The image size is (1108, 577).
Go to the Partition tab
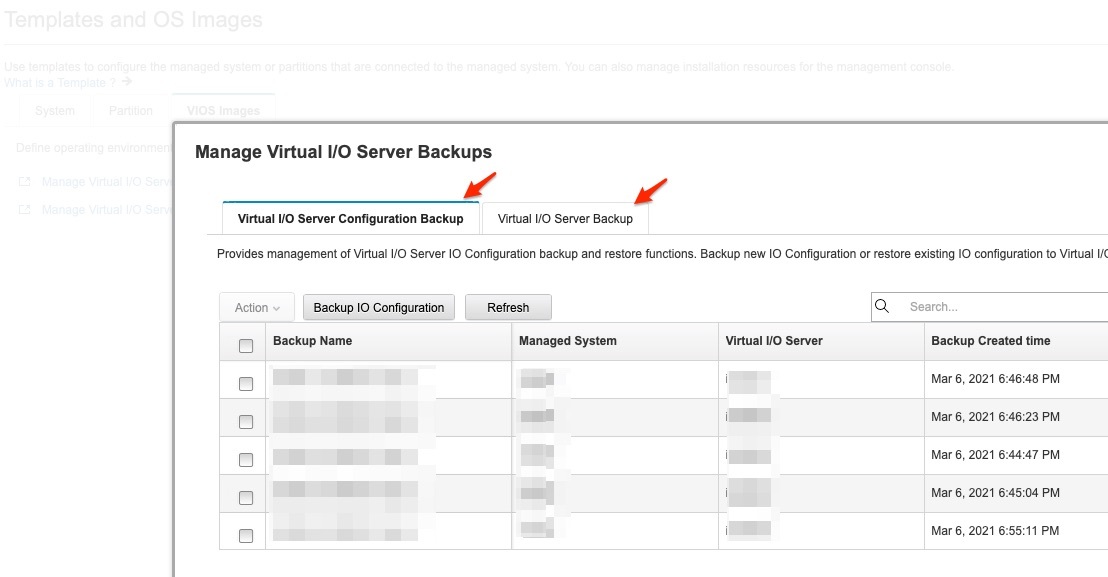[131, 111]
